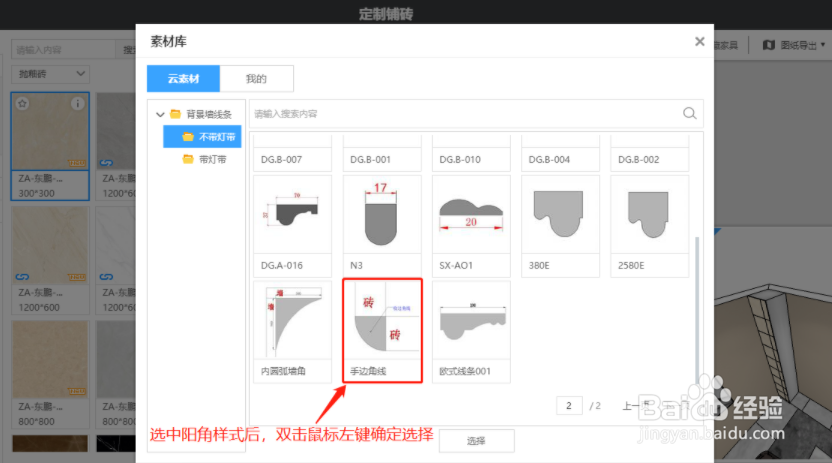
Task: Select the 内圆弧墙角 profile thumbnail
Action: (x=292, y=320)
